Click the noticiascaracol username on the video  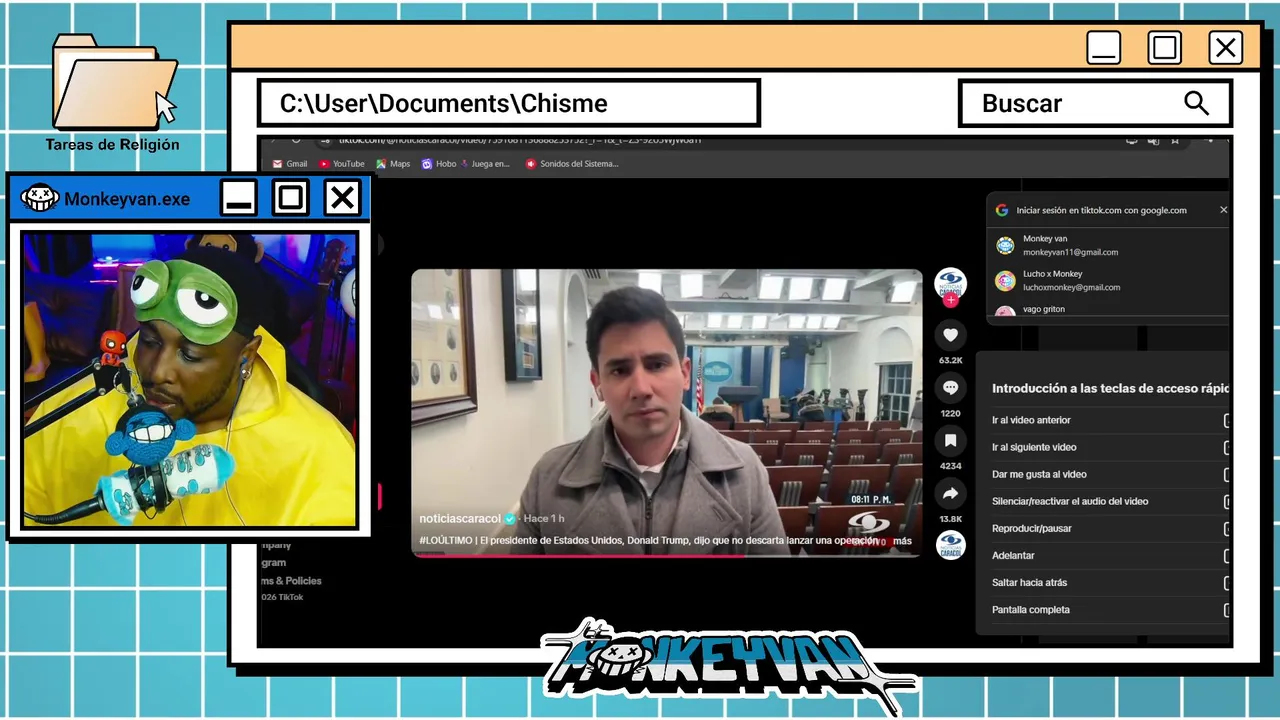coord(460,518)
